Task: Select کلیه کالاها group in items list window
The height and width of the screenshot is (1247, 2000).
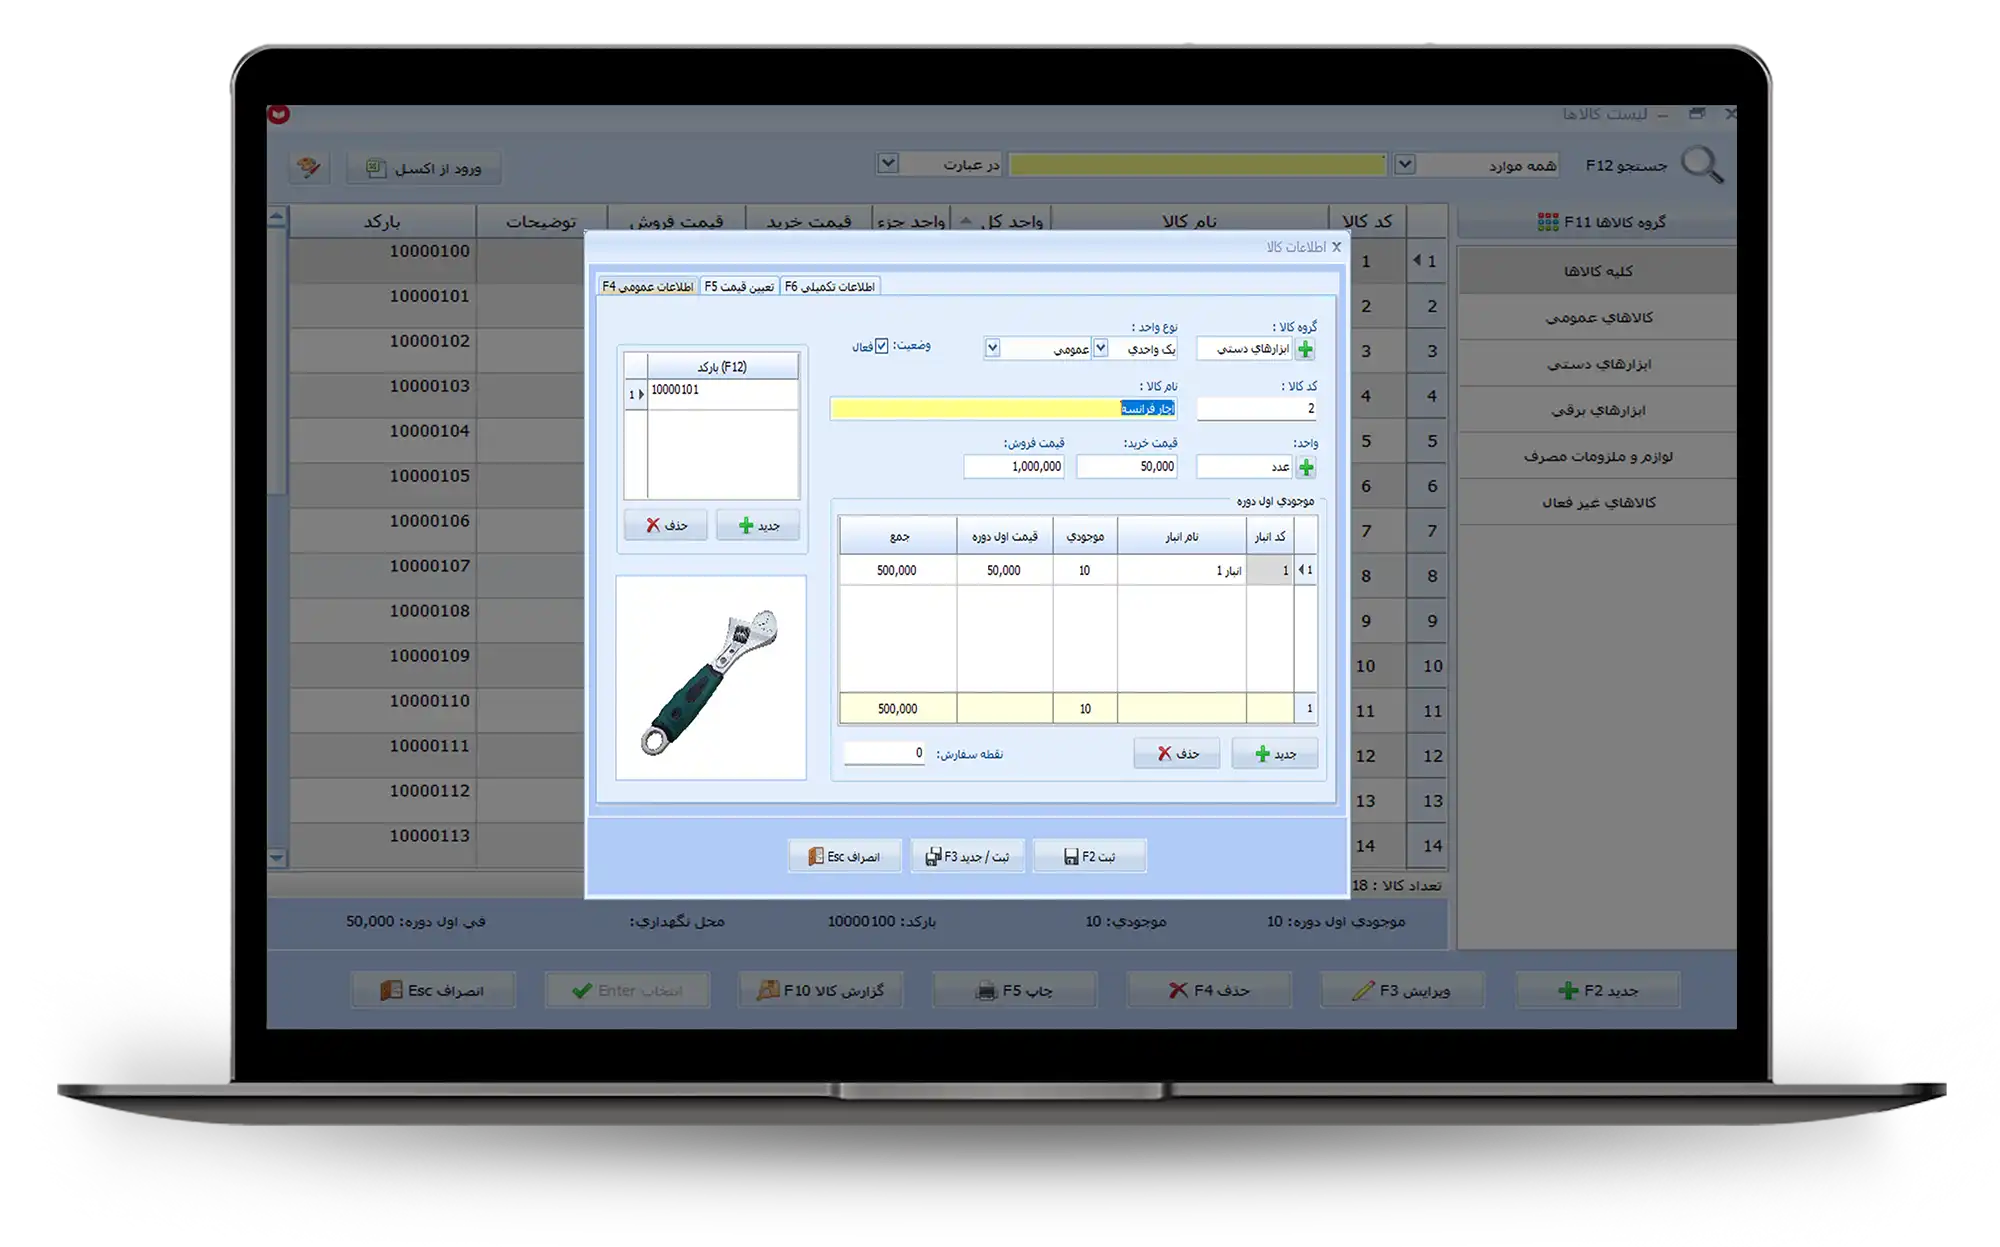Action: (x=1597, y=271)
